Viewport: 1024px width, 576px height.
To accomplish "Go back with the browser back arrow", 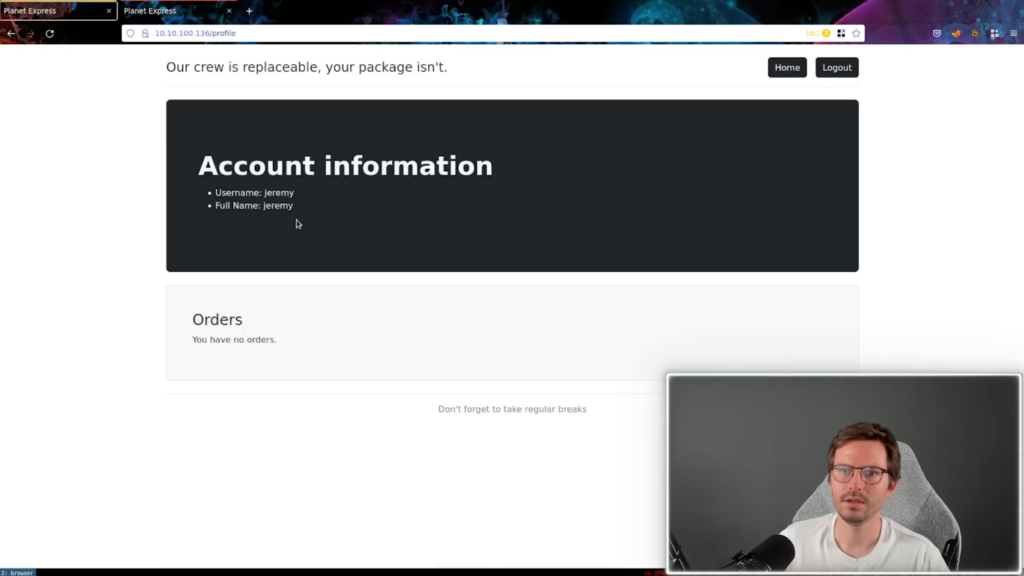I will [11, 33].
